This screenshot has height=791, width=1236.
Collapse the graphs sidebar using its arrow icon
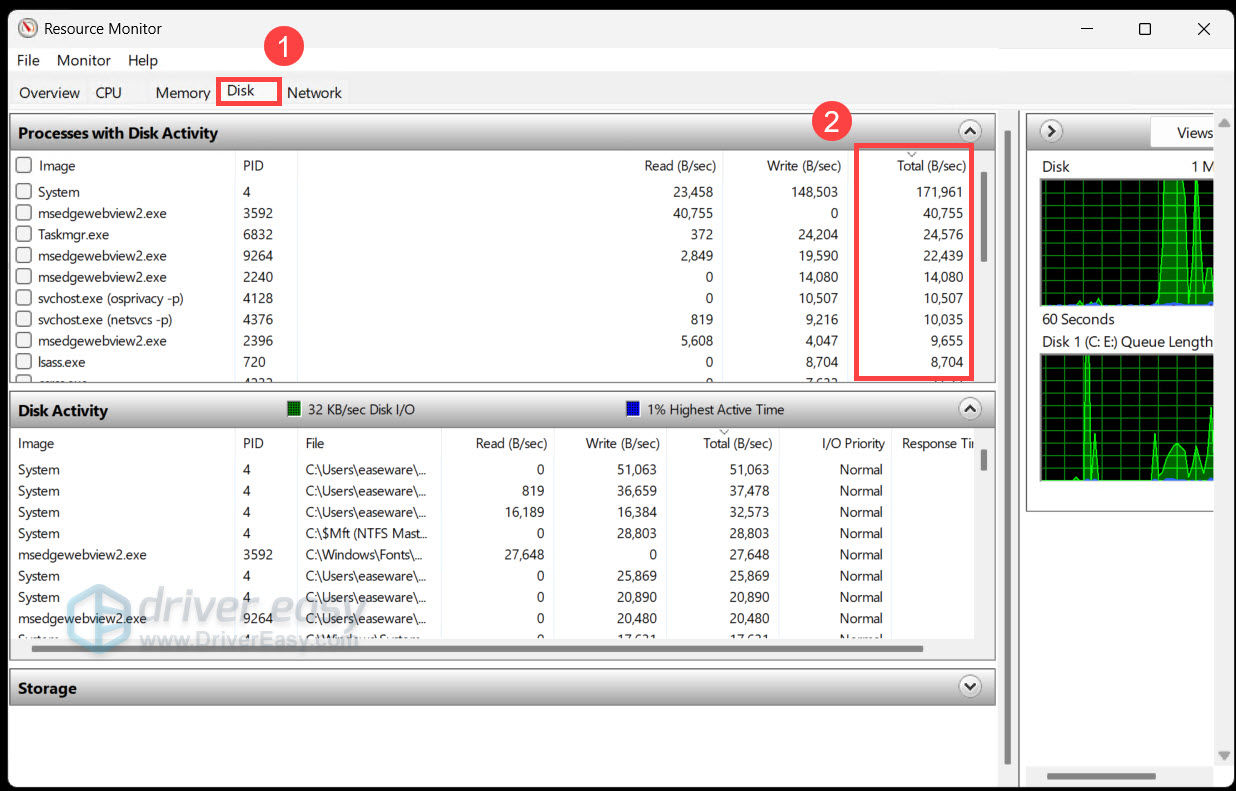pos(1050,131)
